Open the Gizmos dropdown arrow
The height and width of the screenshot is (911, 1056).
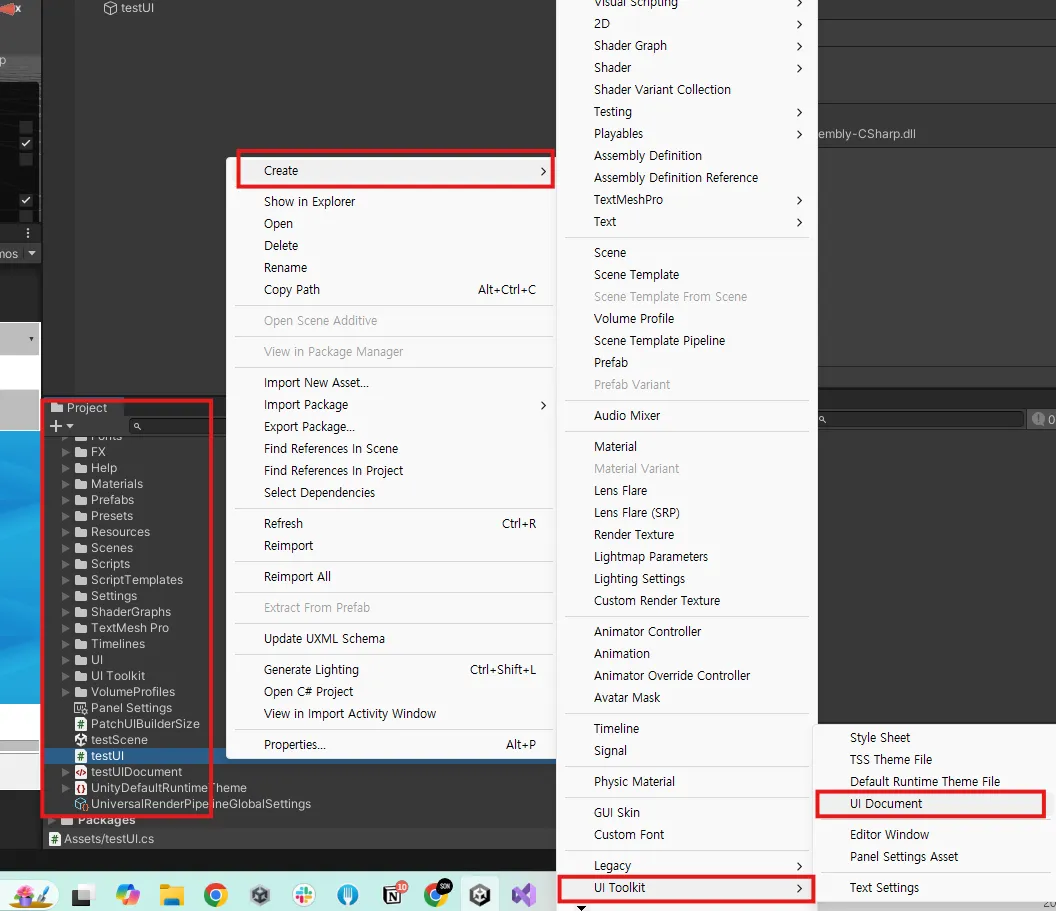32,253
